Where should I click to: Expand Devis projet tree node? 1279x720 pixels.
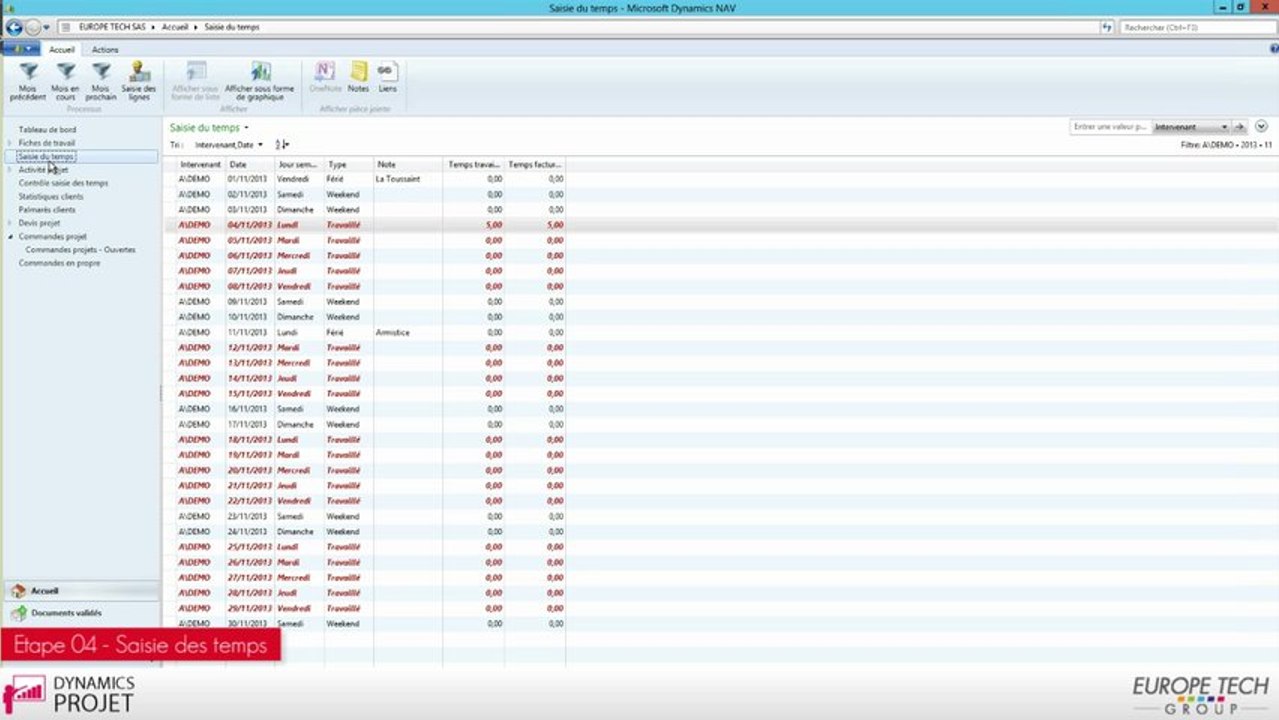[10, 223]
